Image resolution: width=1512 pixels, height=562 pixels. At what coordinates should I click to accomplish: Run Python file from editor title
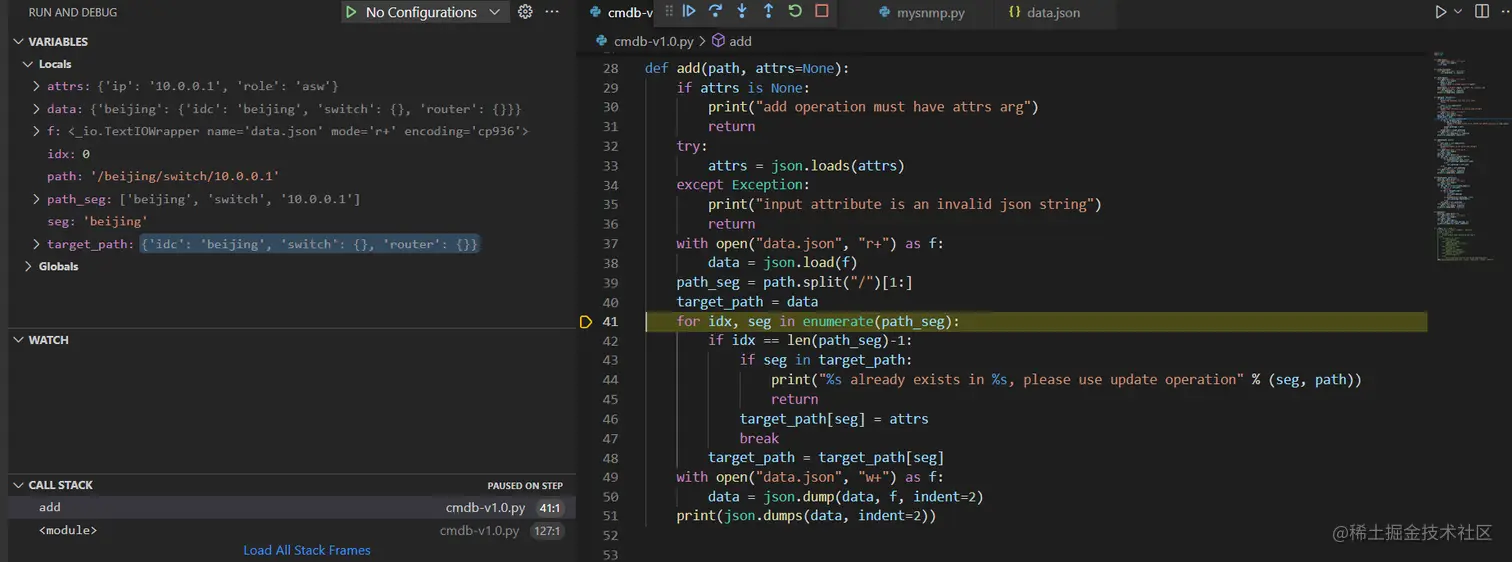click(1440, 12)
